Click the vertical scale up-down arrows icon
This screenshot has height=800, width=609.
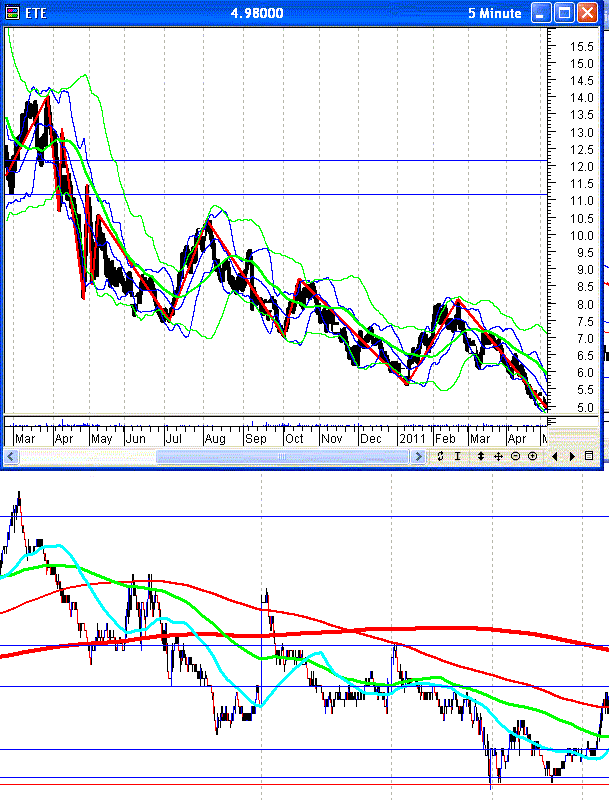click(481, 456)
